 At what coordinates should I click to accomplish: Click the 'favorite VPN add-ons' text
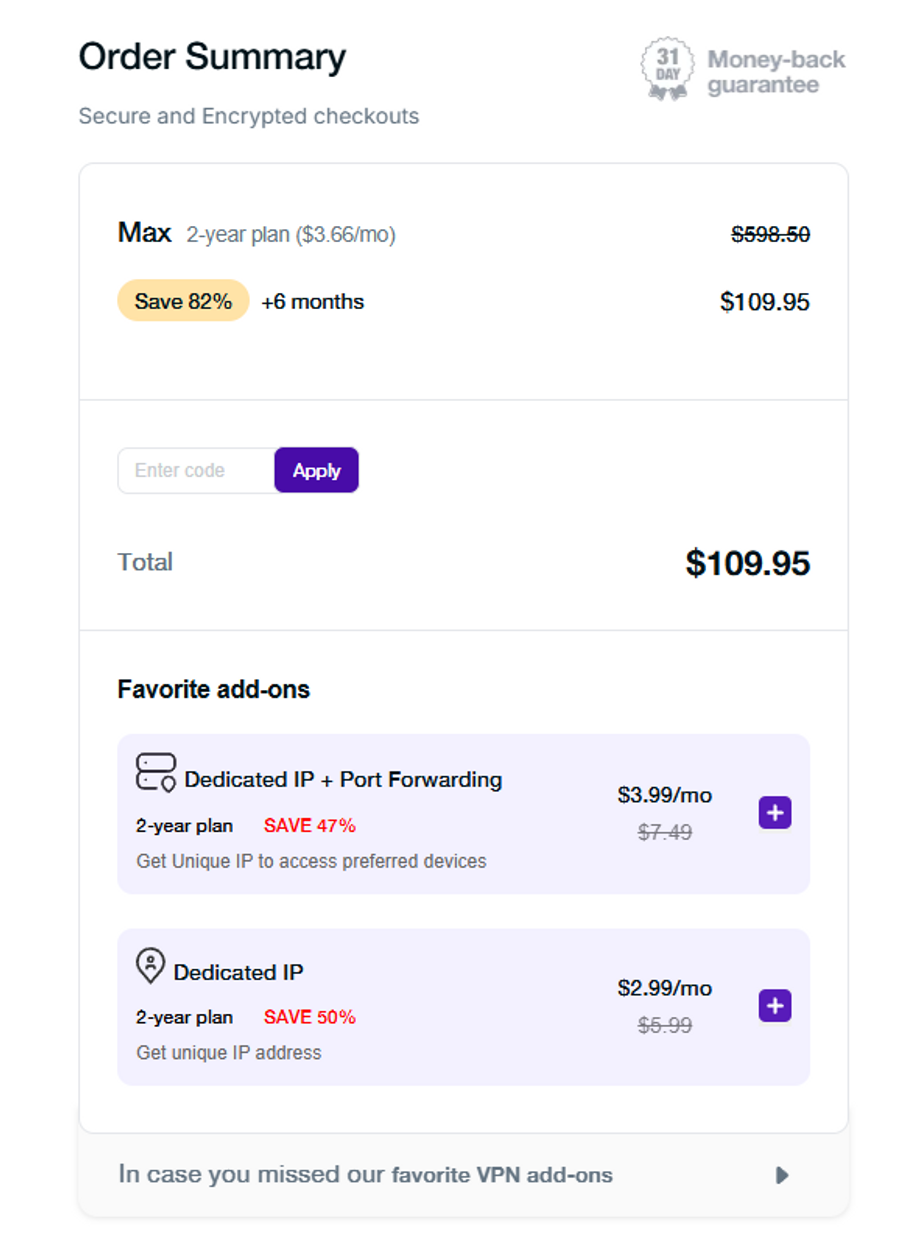pos(501,1175)
